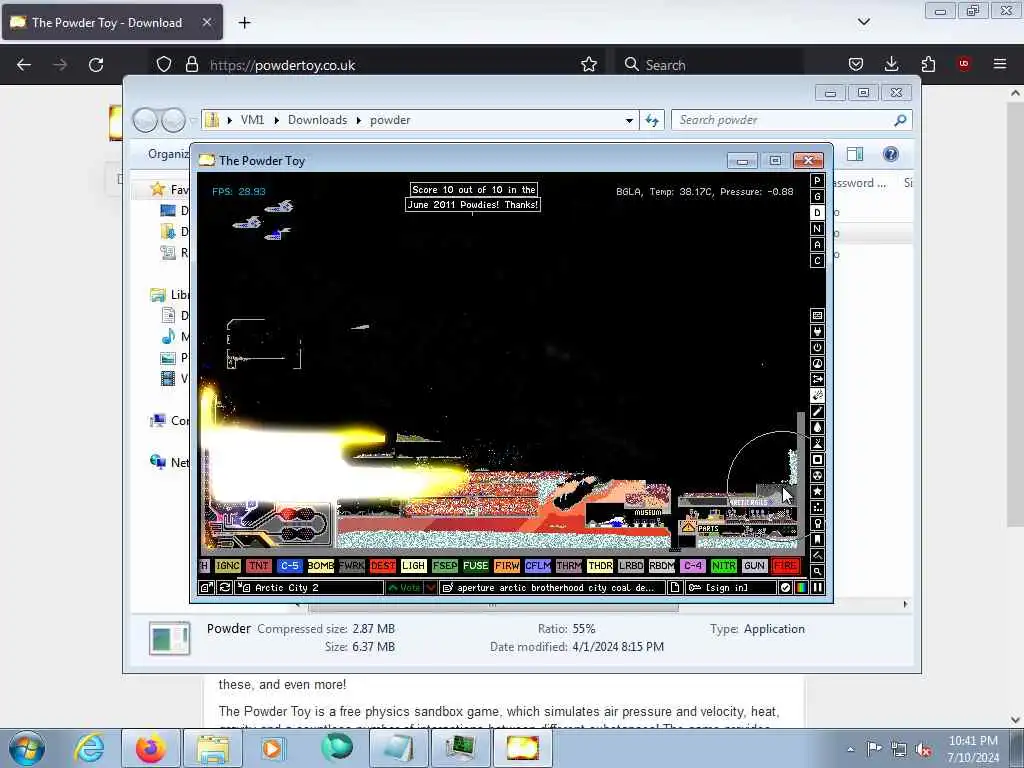1024x768 pixels.
Task: Click the Arctic City 2 save button
Action: pos(310,588)
